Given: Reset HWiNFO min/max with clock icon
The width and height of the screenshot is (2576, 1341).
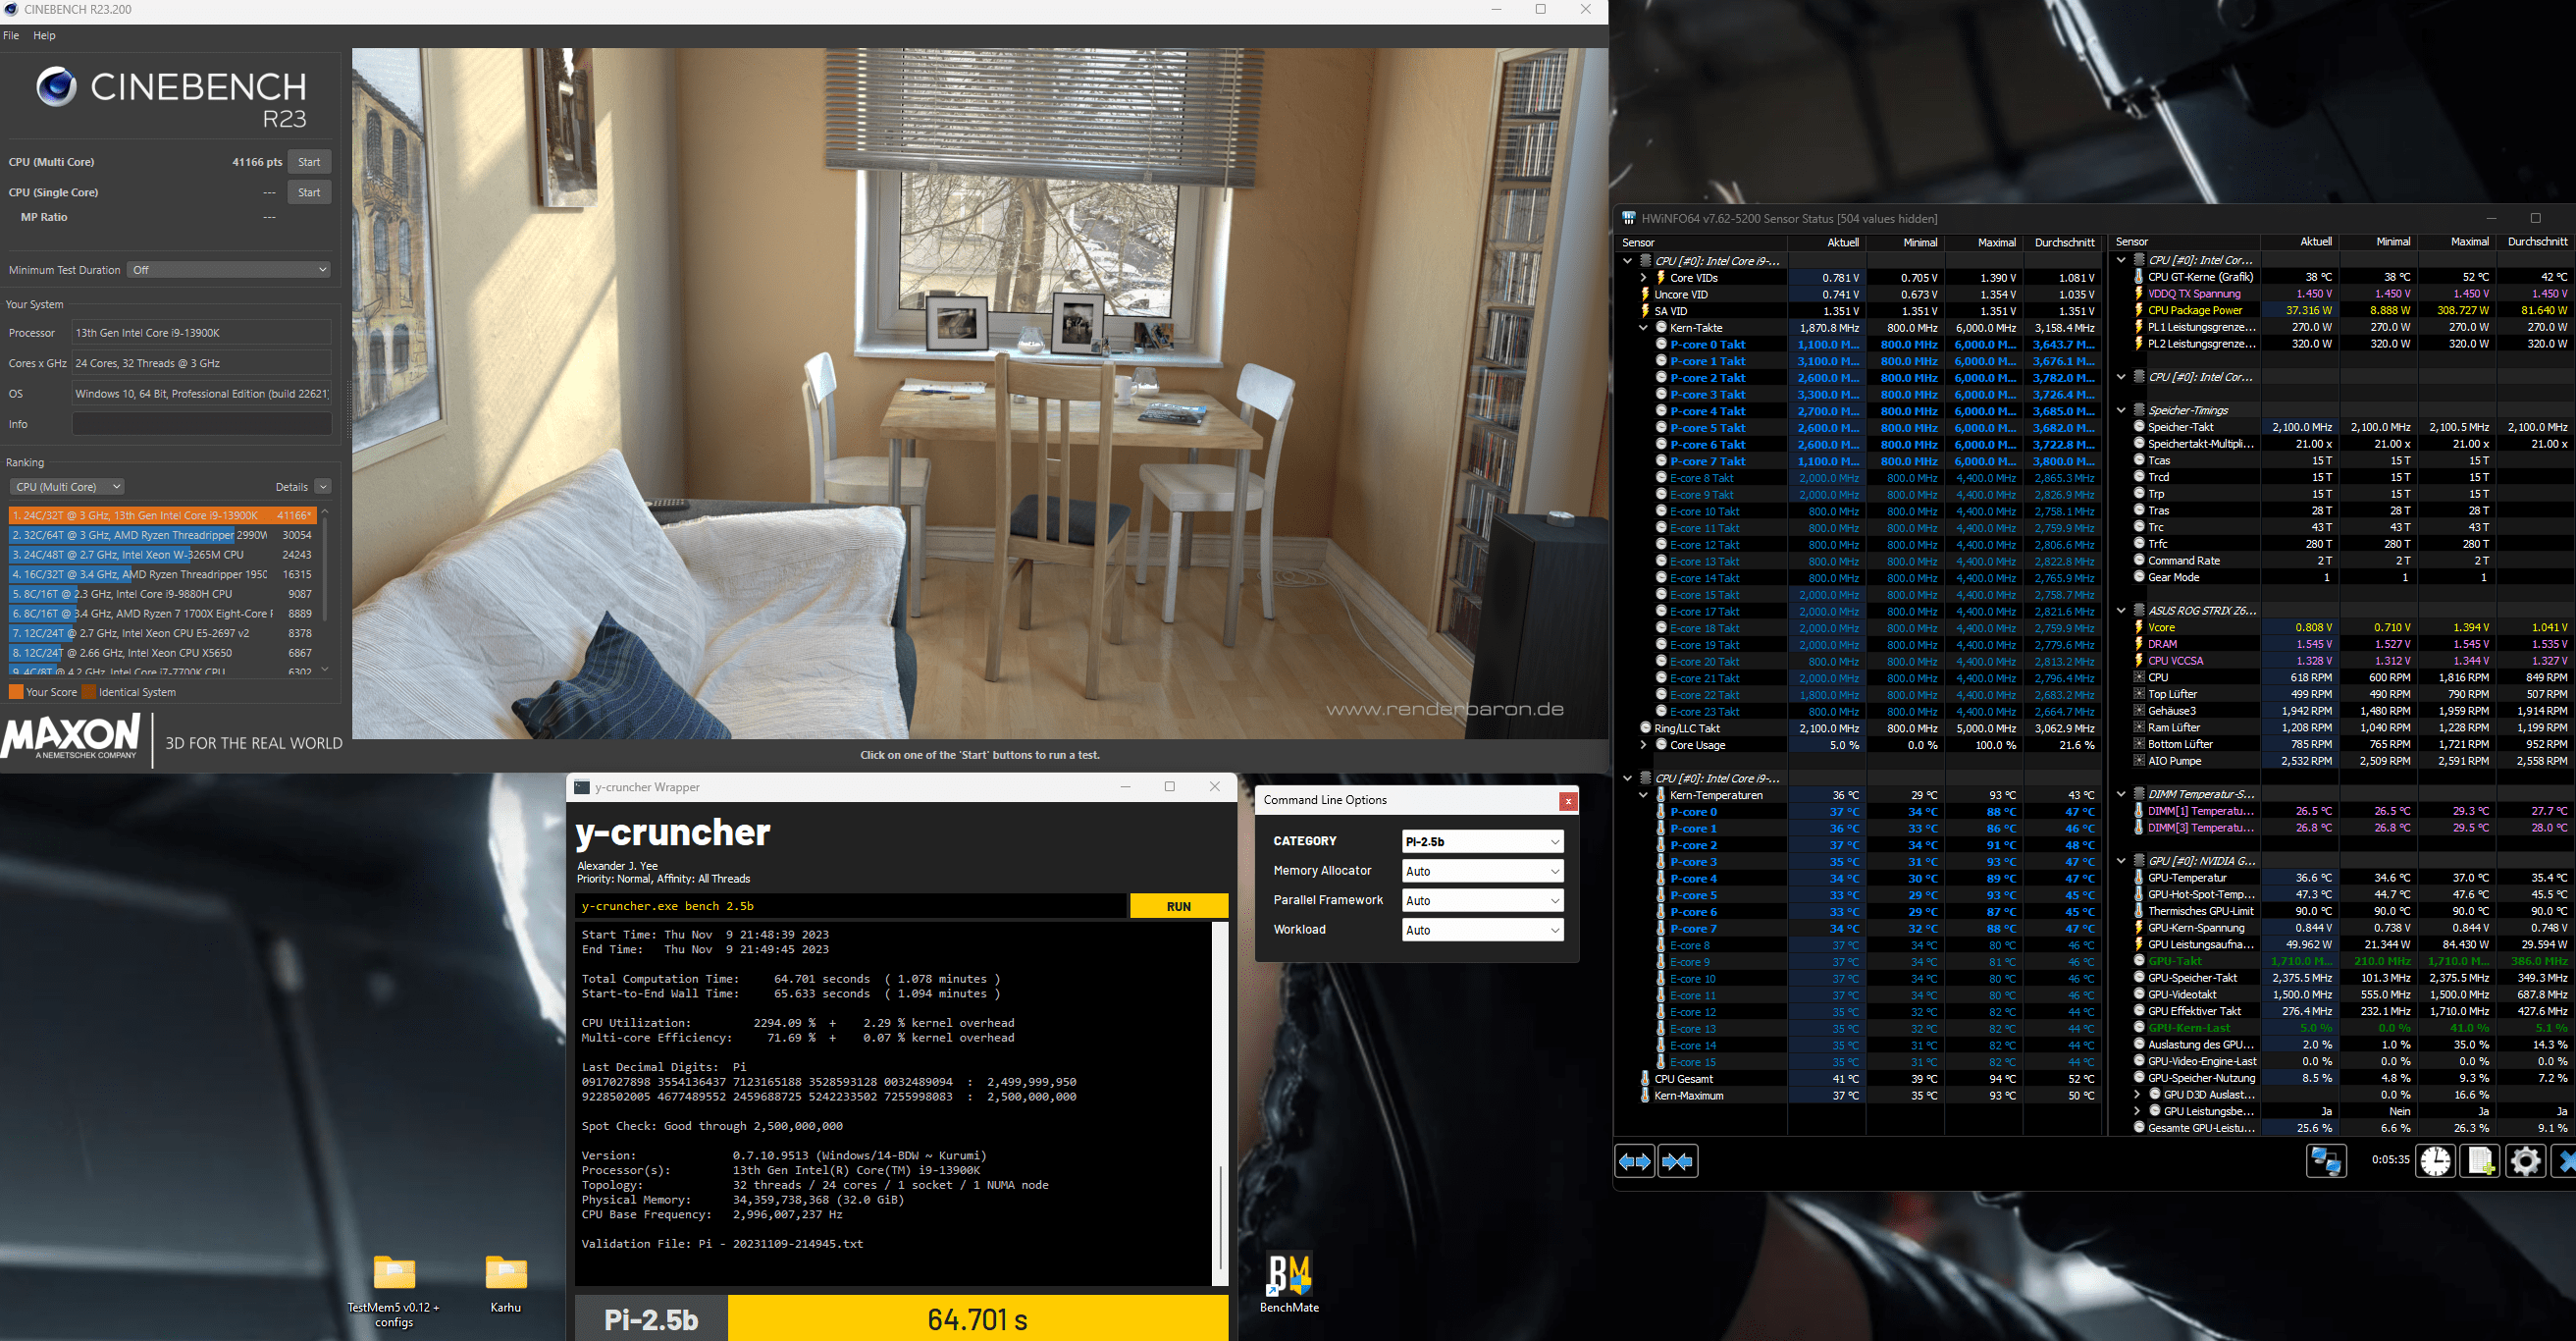Looking at the screenshot, I should [x=2435, y=1161].
